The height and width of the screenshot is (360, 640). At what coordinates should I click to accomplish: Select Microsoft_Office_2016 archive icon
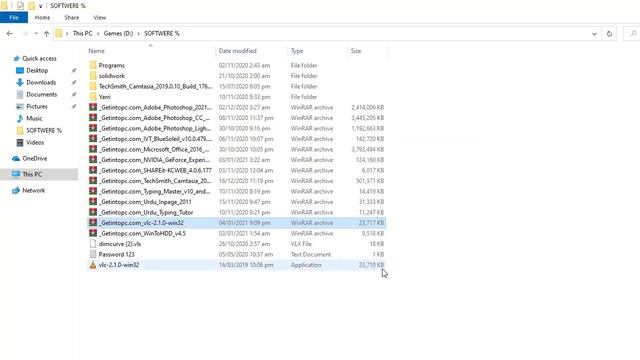93,149
